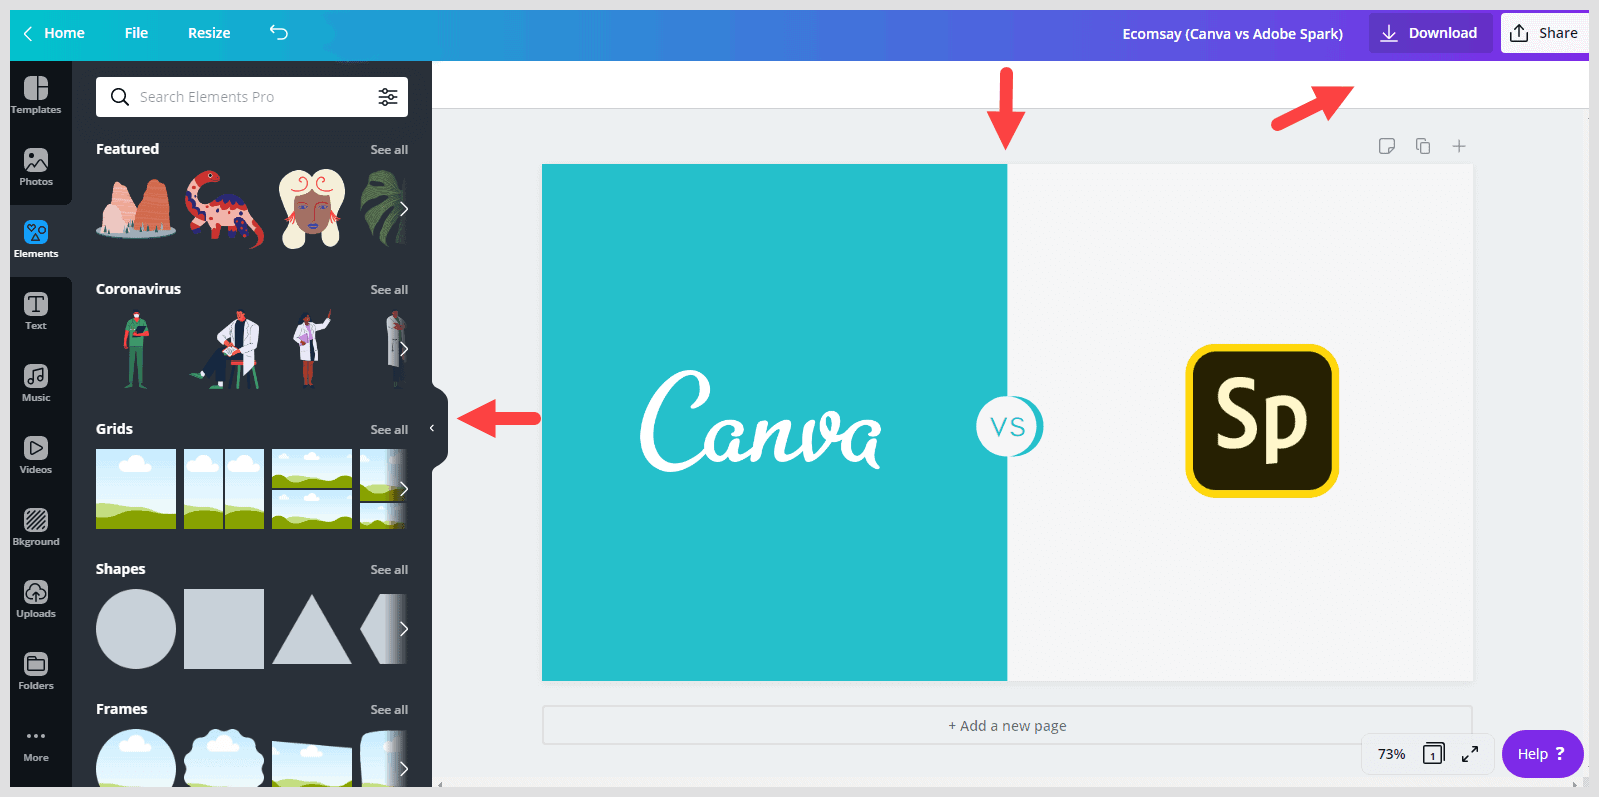
Task: Add the square shape
Action: pyautogui.click(x=224, y=629)
